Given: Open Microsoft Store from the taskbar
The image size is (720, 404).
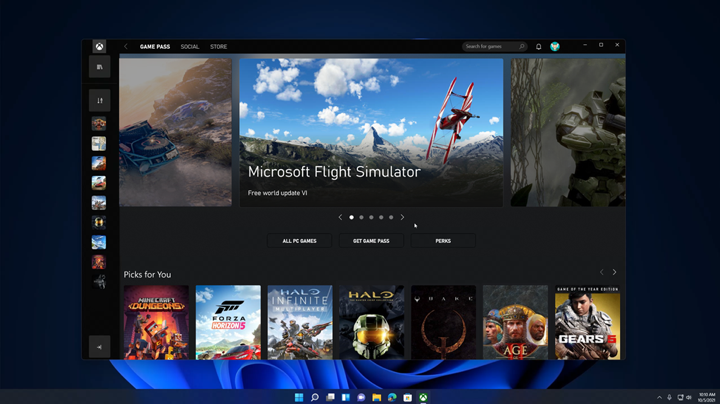Looking at the screenshot, I should click(x=408, y=397).
